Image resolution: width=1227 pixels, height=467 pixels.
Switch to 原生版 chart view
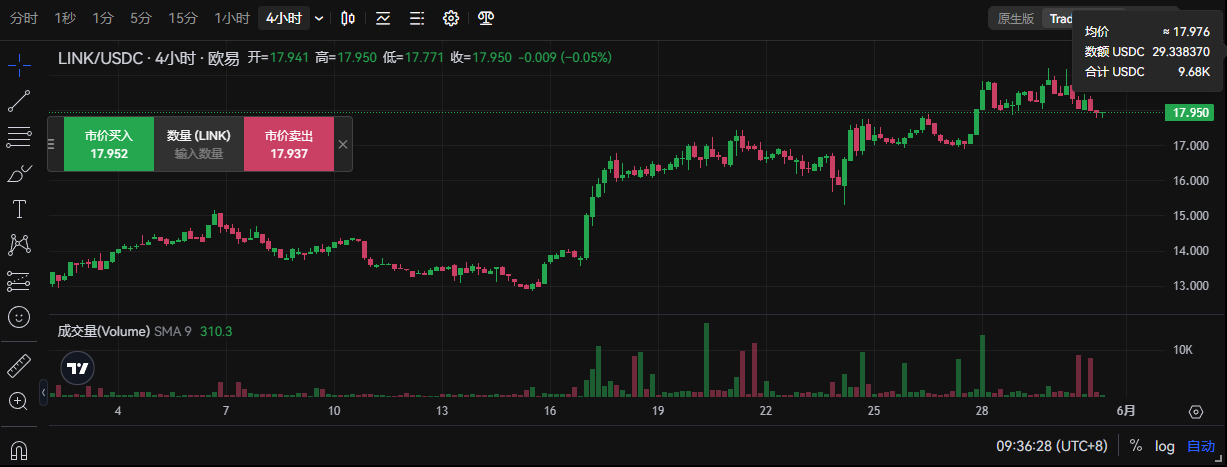tap(1016, 18)
